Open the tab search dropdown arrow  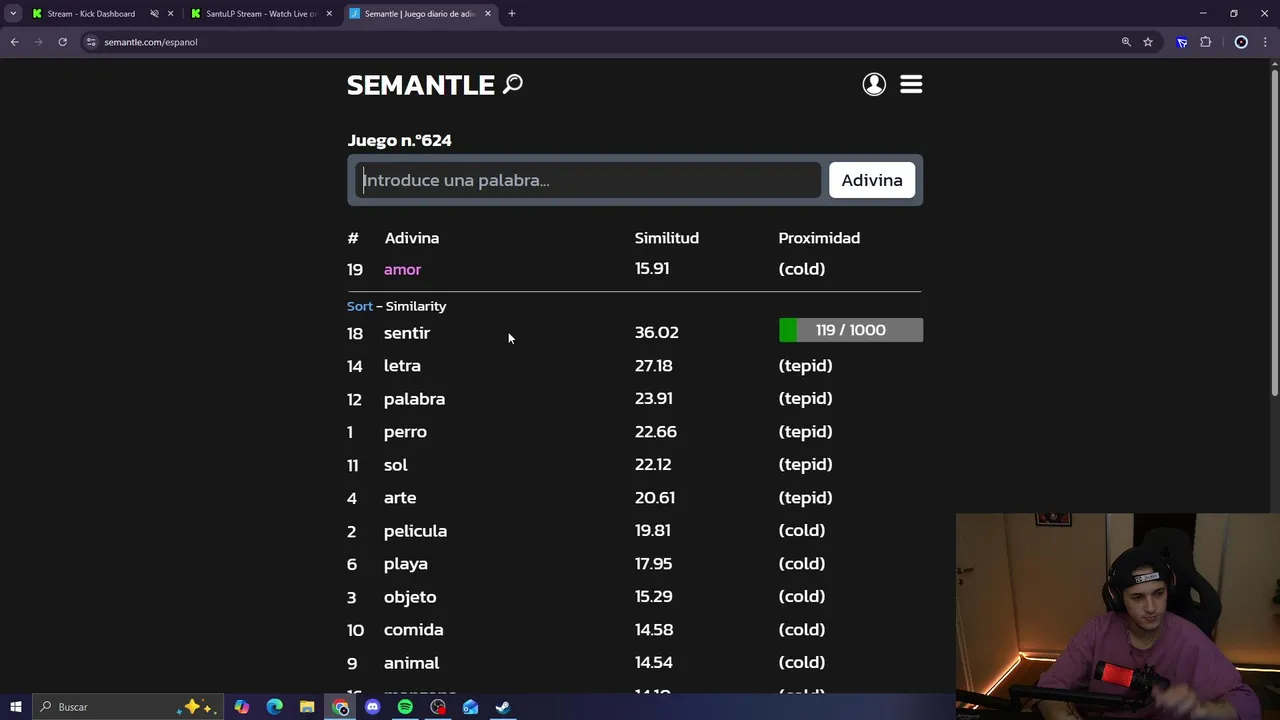point(13,14)
